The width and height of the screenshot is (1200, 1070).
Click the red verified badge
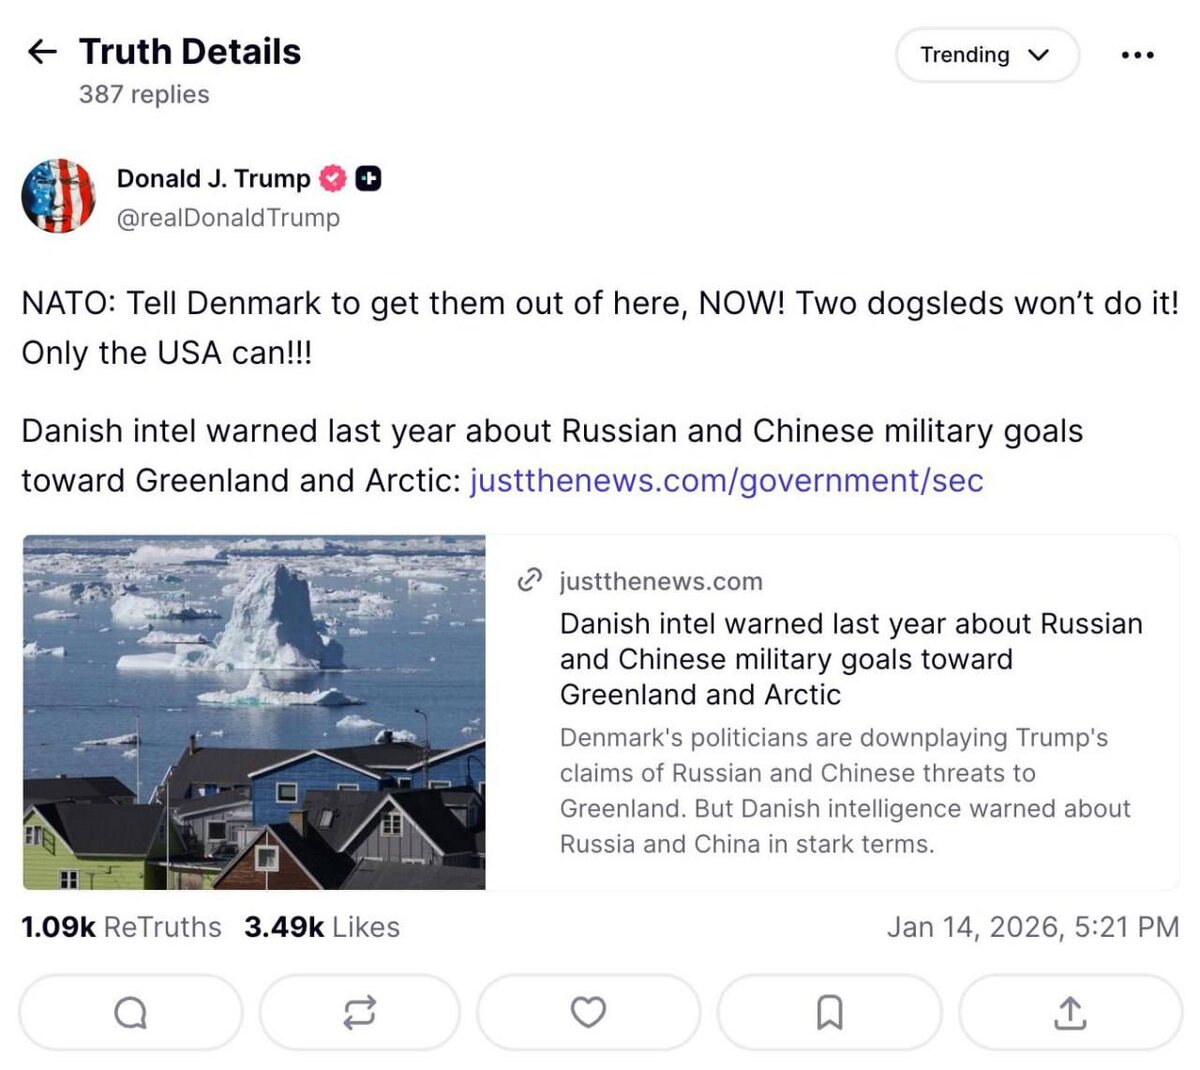(x=333, y=178)
